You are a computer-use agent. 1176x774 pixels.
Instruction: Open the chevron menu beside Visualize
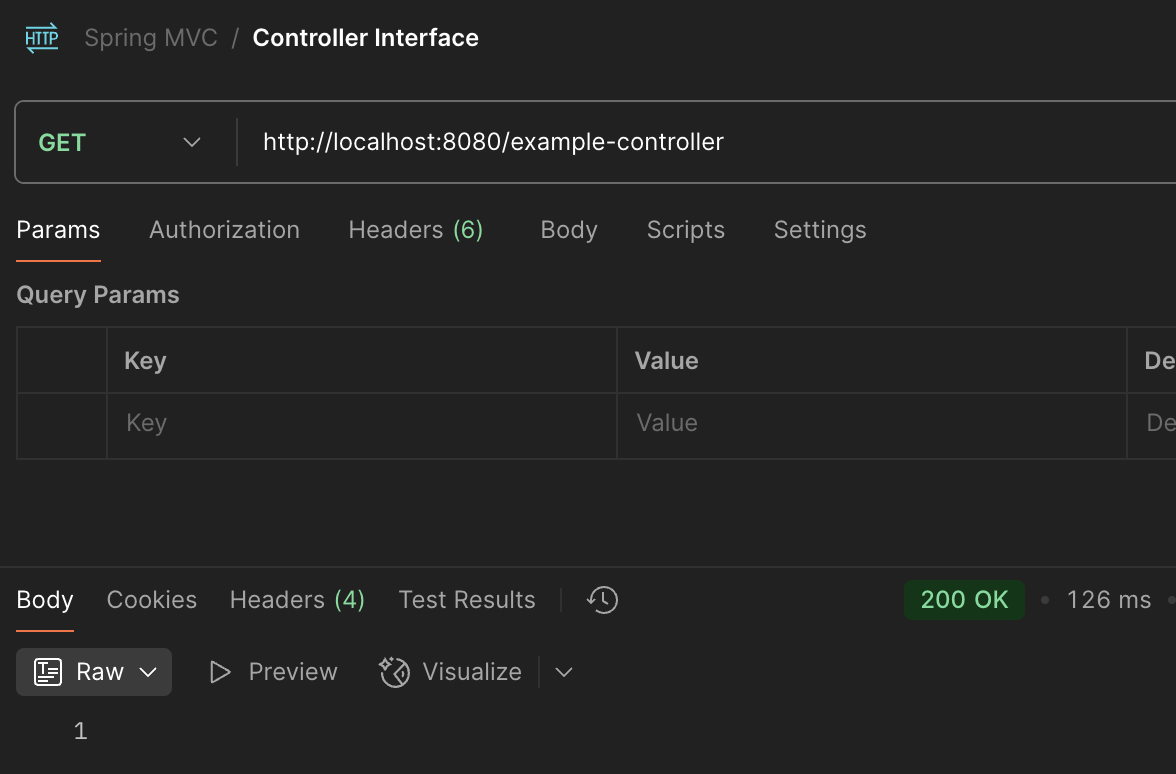564,672
